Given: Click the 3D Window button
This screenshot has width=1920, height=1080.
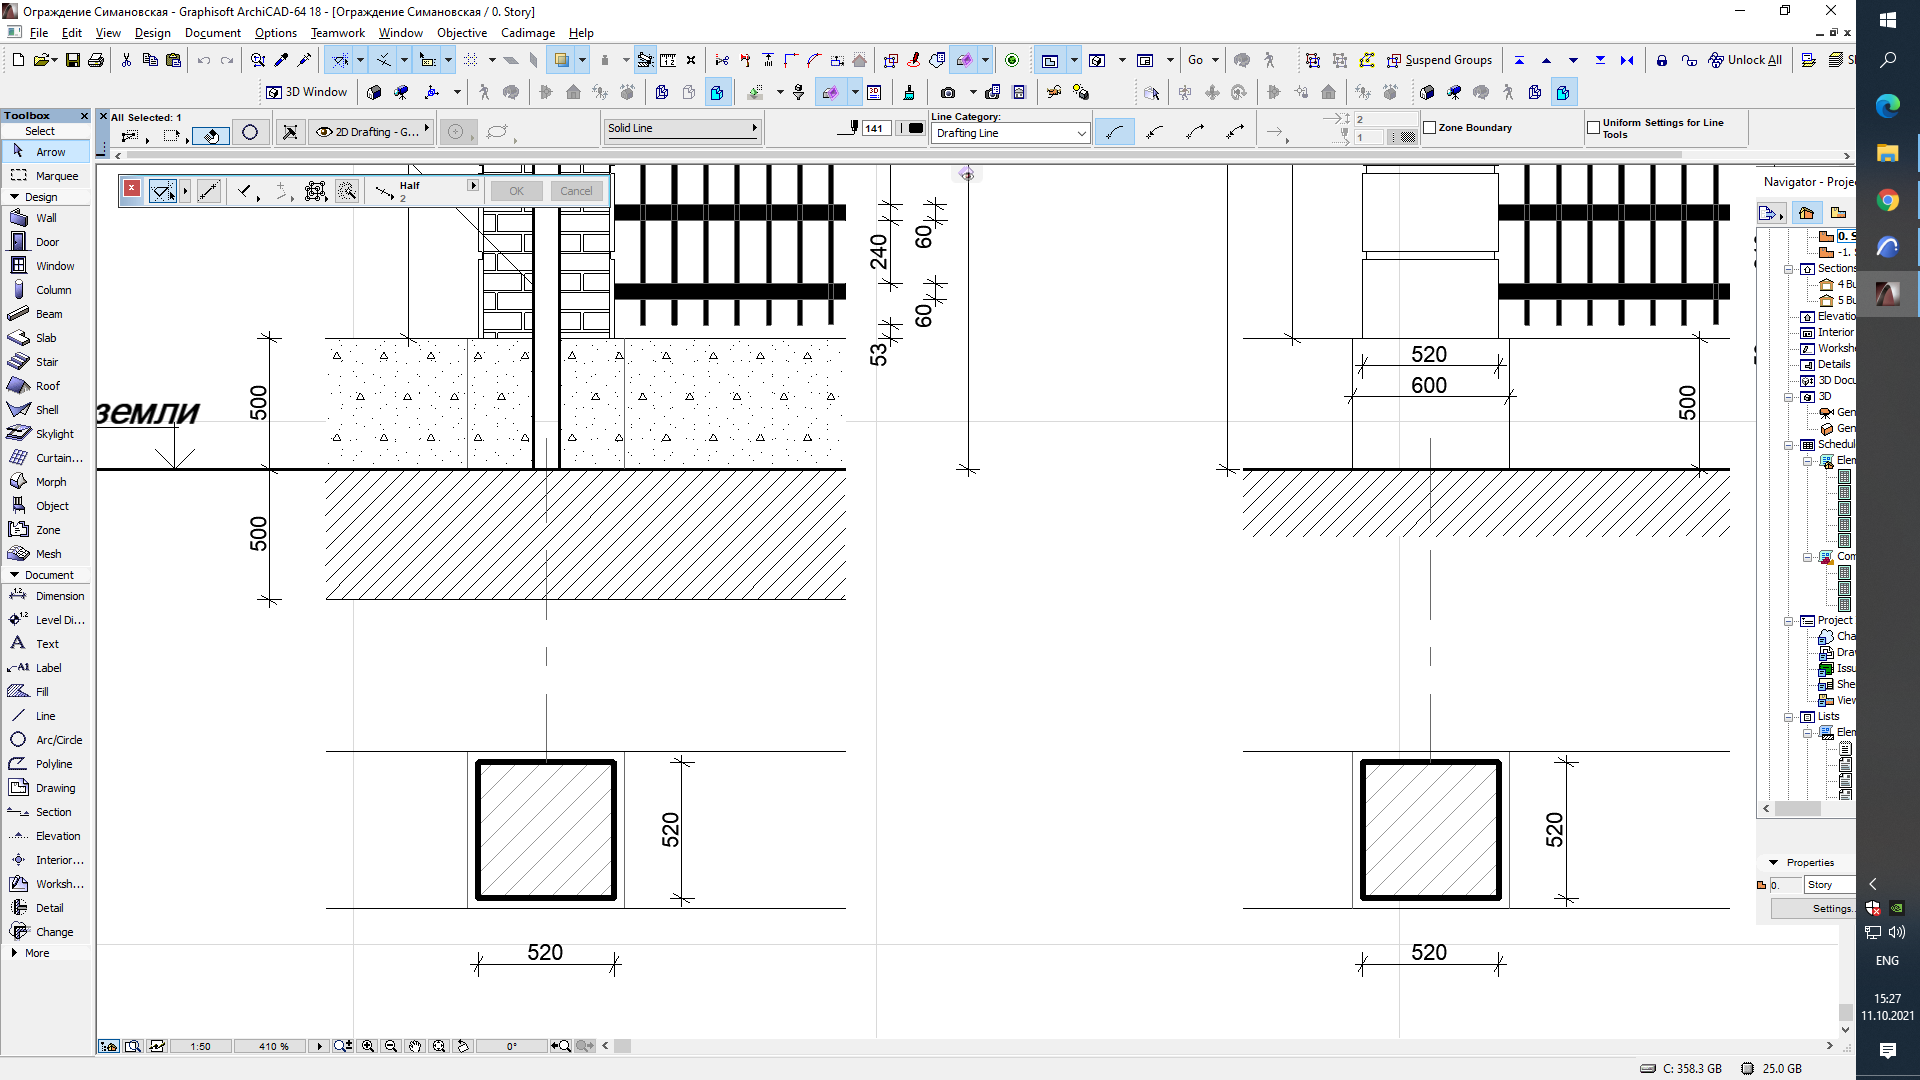Looking at the screenshot, I should pyautogui.click(x=307, y=92).
